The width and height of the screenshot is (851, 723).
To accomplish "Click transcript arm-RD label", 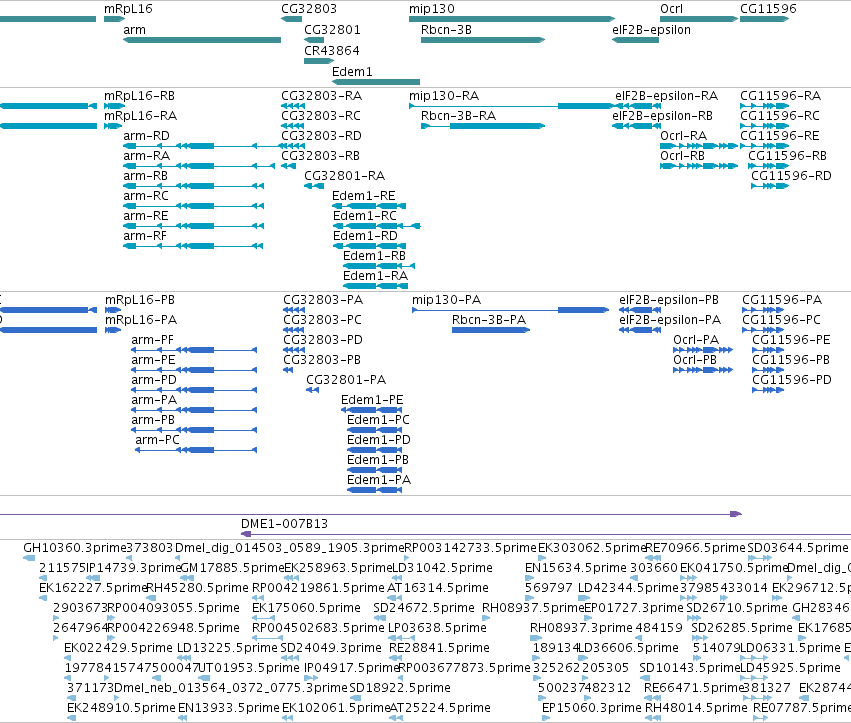I will click(x=147, y=136).
